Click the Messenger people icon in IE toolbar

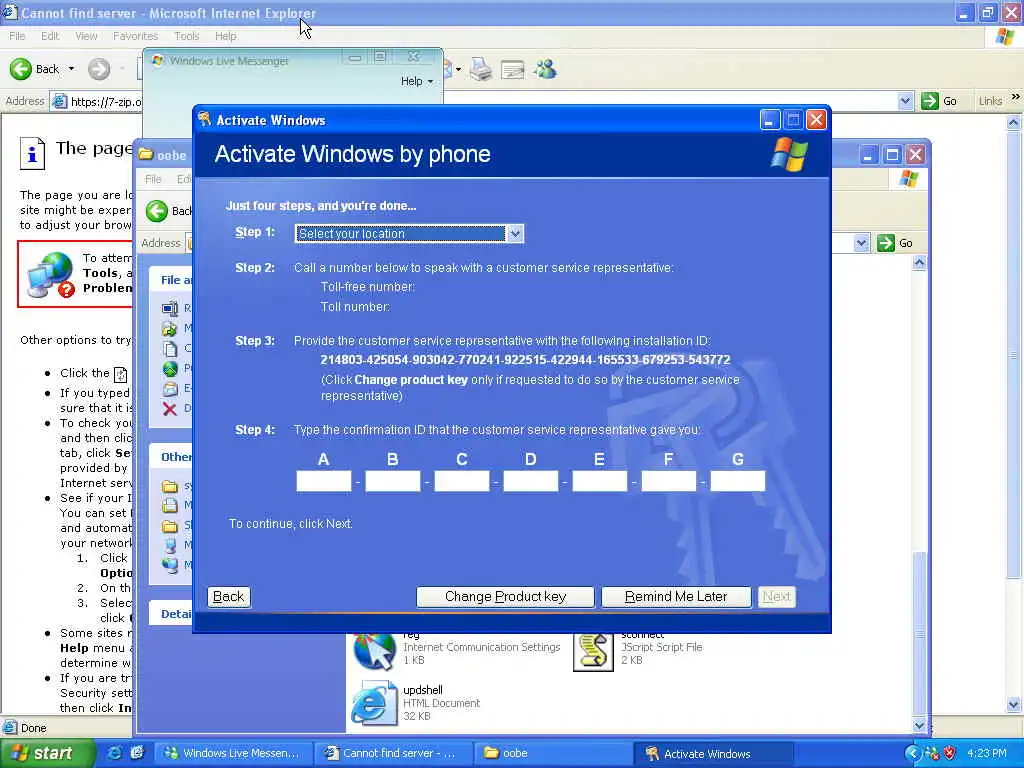click(x=545, y=69)
